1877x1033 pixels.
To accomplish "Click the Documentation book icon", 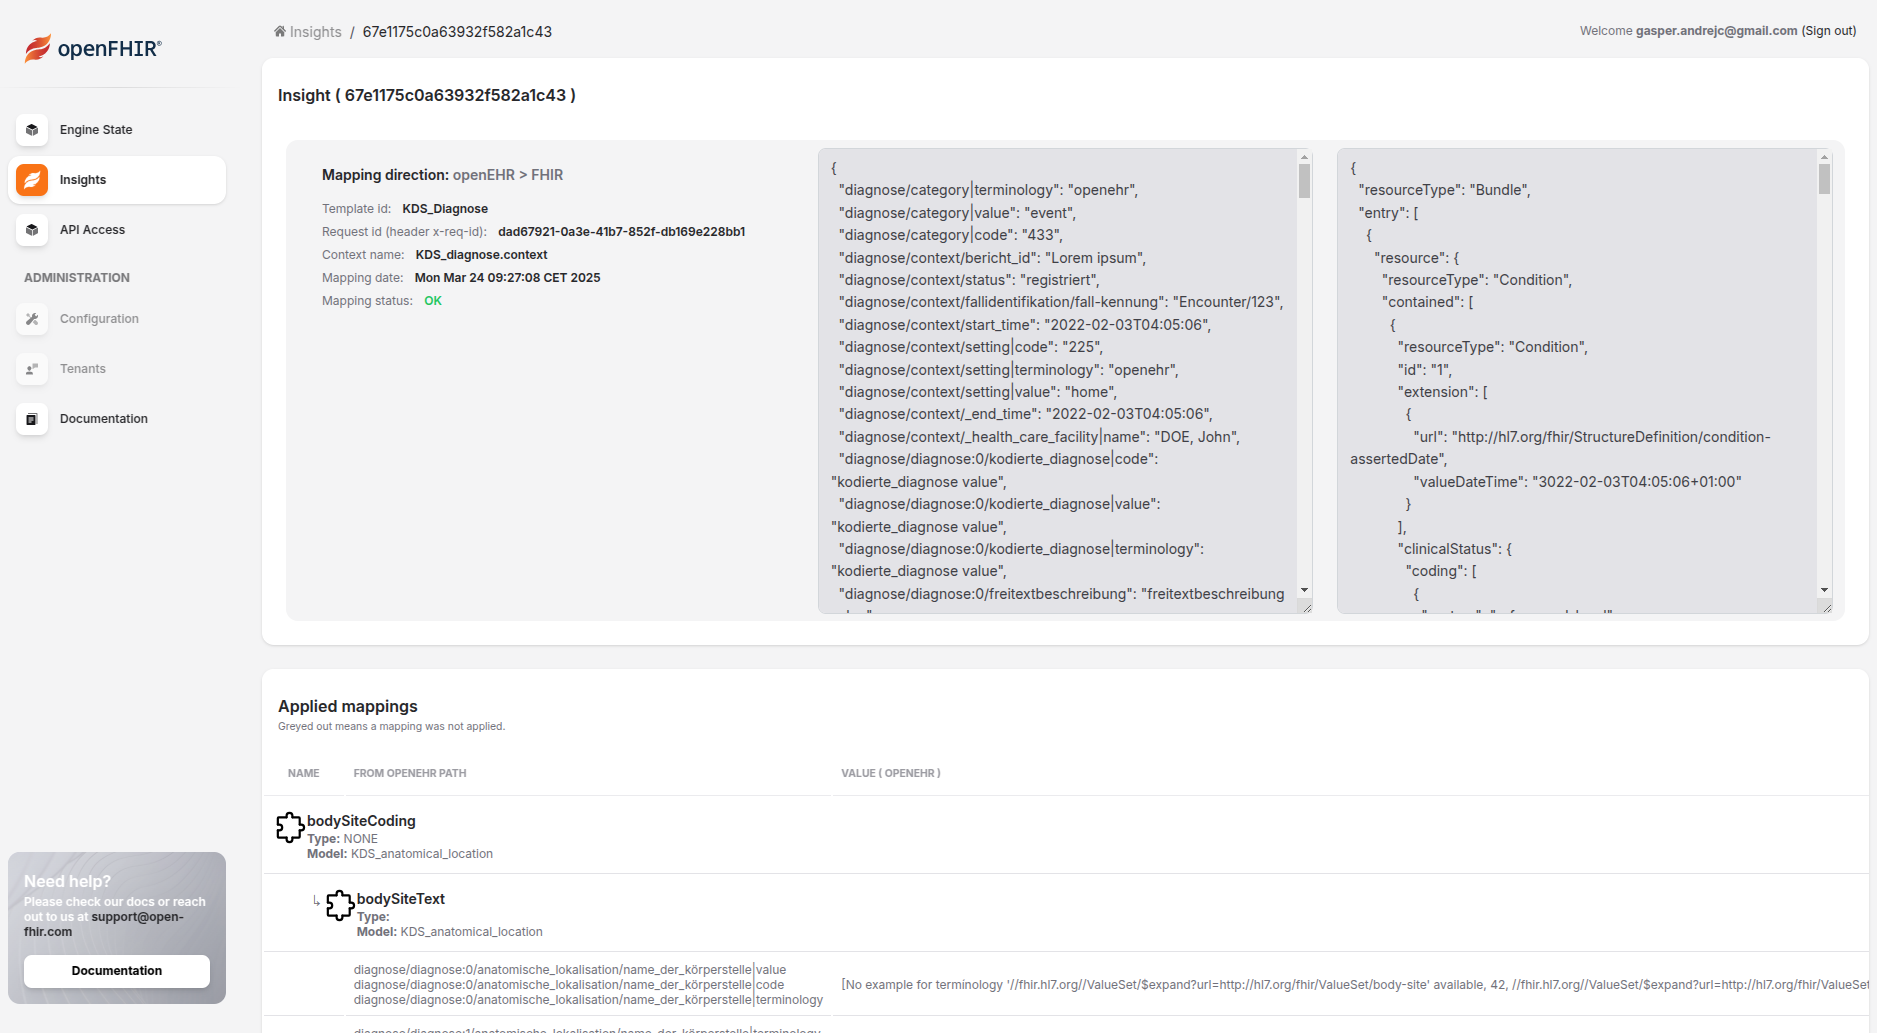I will pos(32,419).
